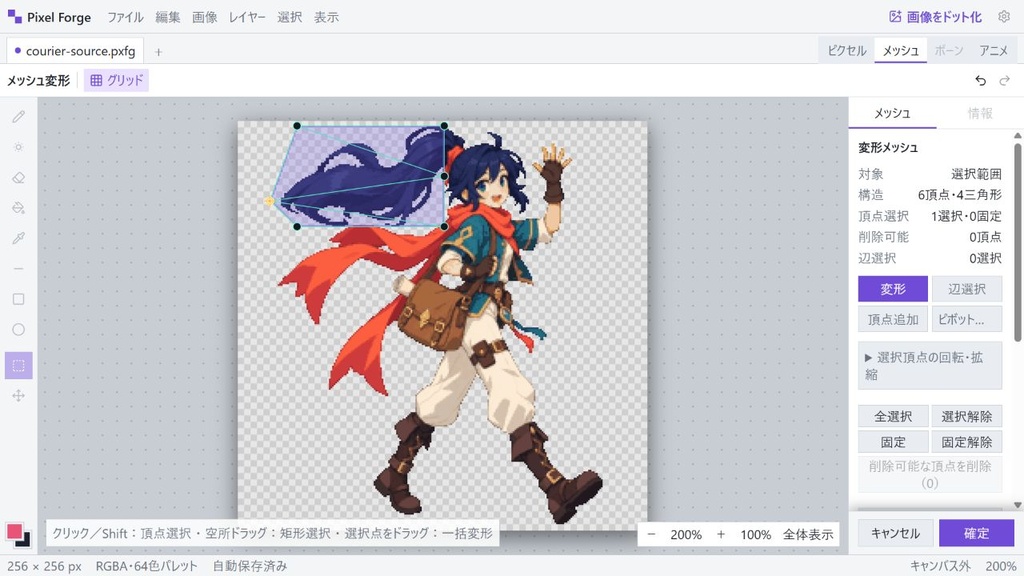The width and height of the screenshot is (1024, 576).
Task: Click the pink foreground color swatch
Action: click(14, 531)
